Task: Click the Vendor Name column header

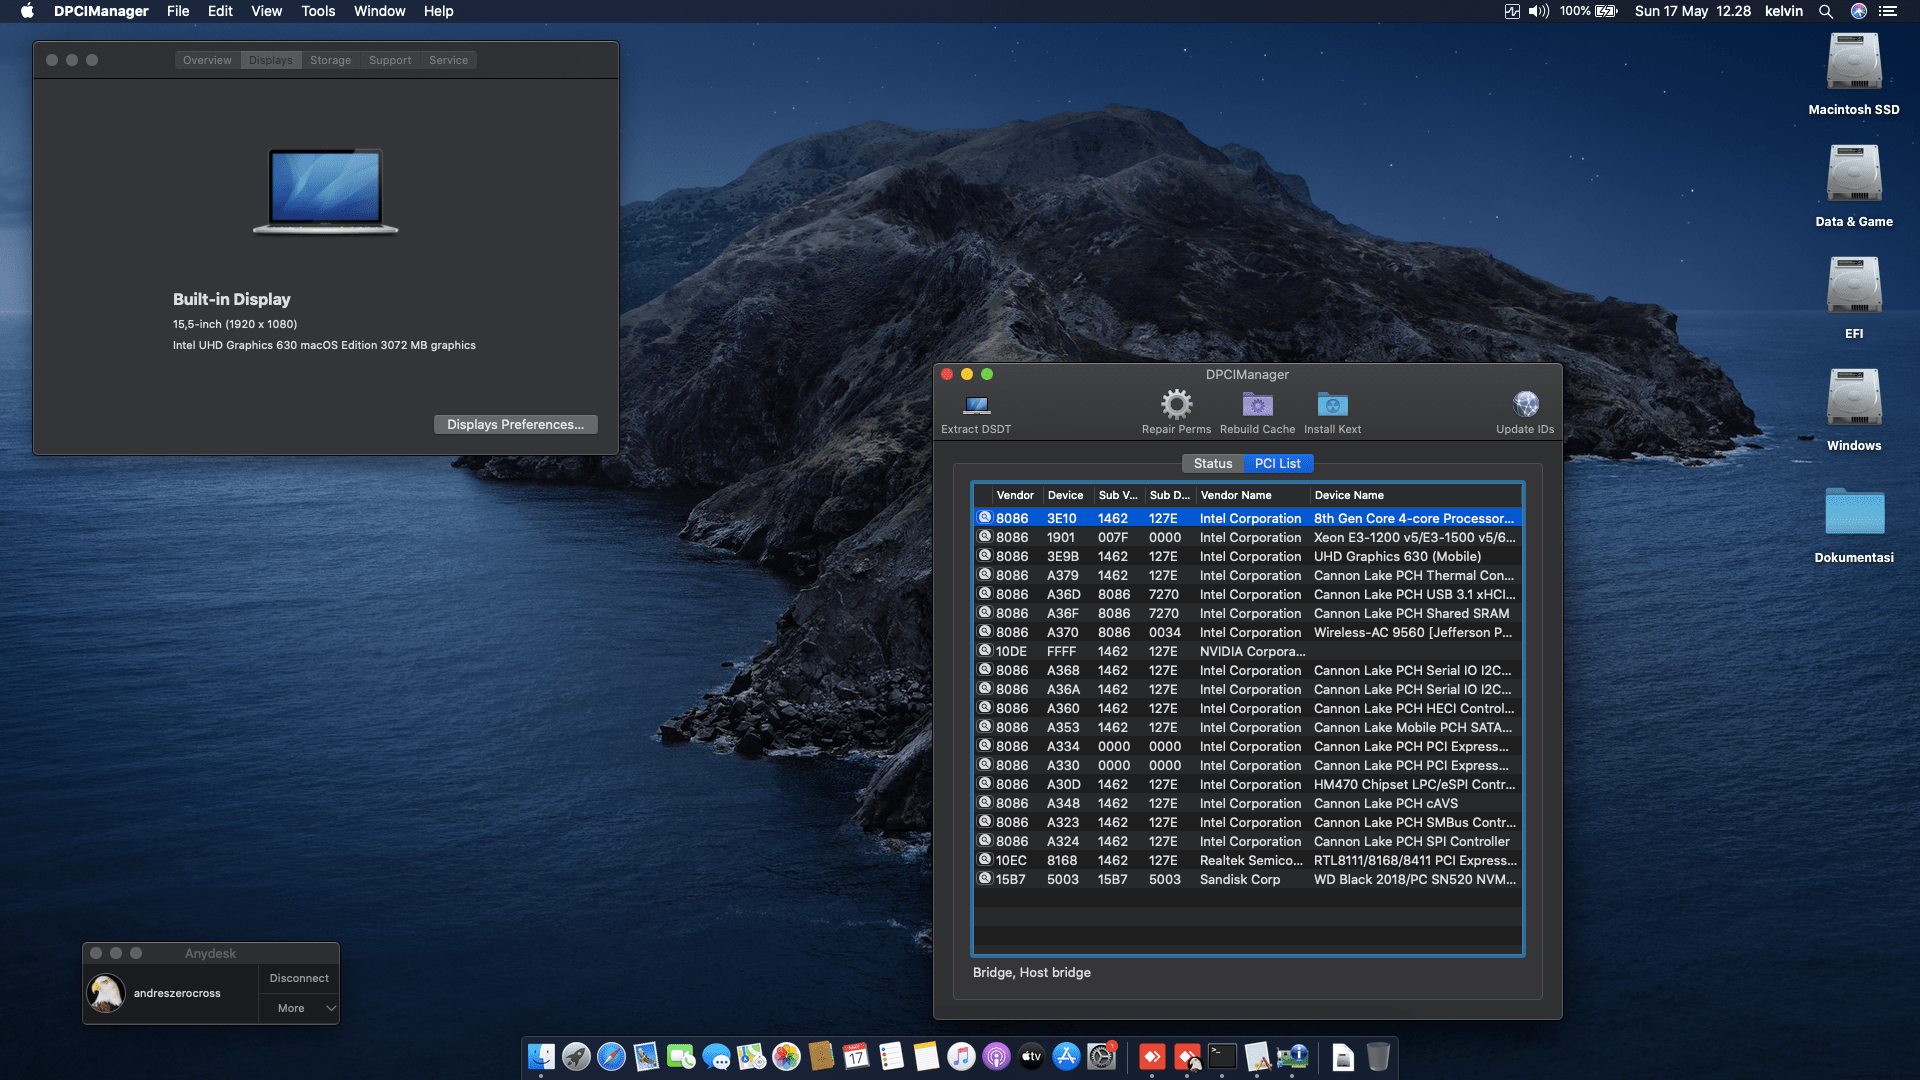Action: tap(1253, 495)
